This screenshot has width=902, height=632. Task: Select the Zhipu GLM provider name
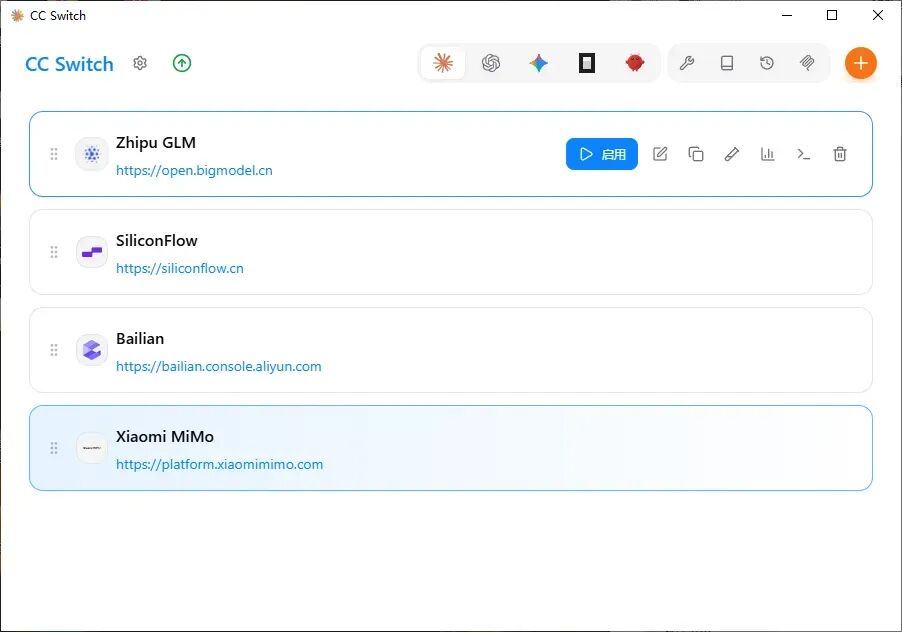point(156,143)
